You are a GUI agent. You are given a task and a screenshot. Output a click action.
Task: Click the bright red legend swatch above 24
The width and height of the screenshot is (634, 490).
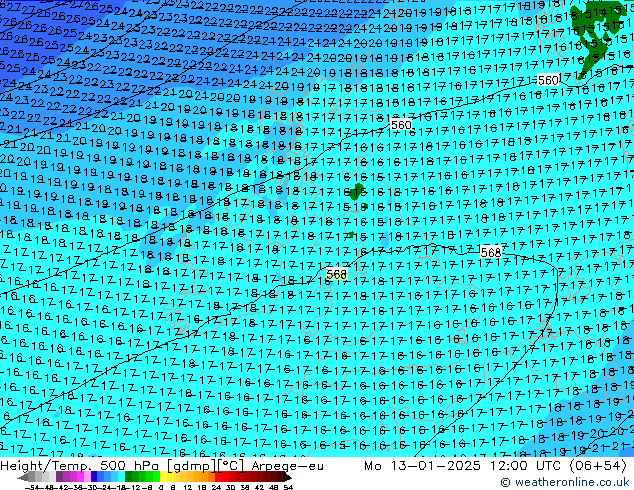coord(218,477)
